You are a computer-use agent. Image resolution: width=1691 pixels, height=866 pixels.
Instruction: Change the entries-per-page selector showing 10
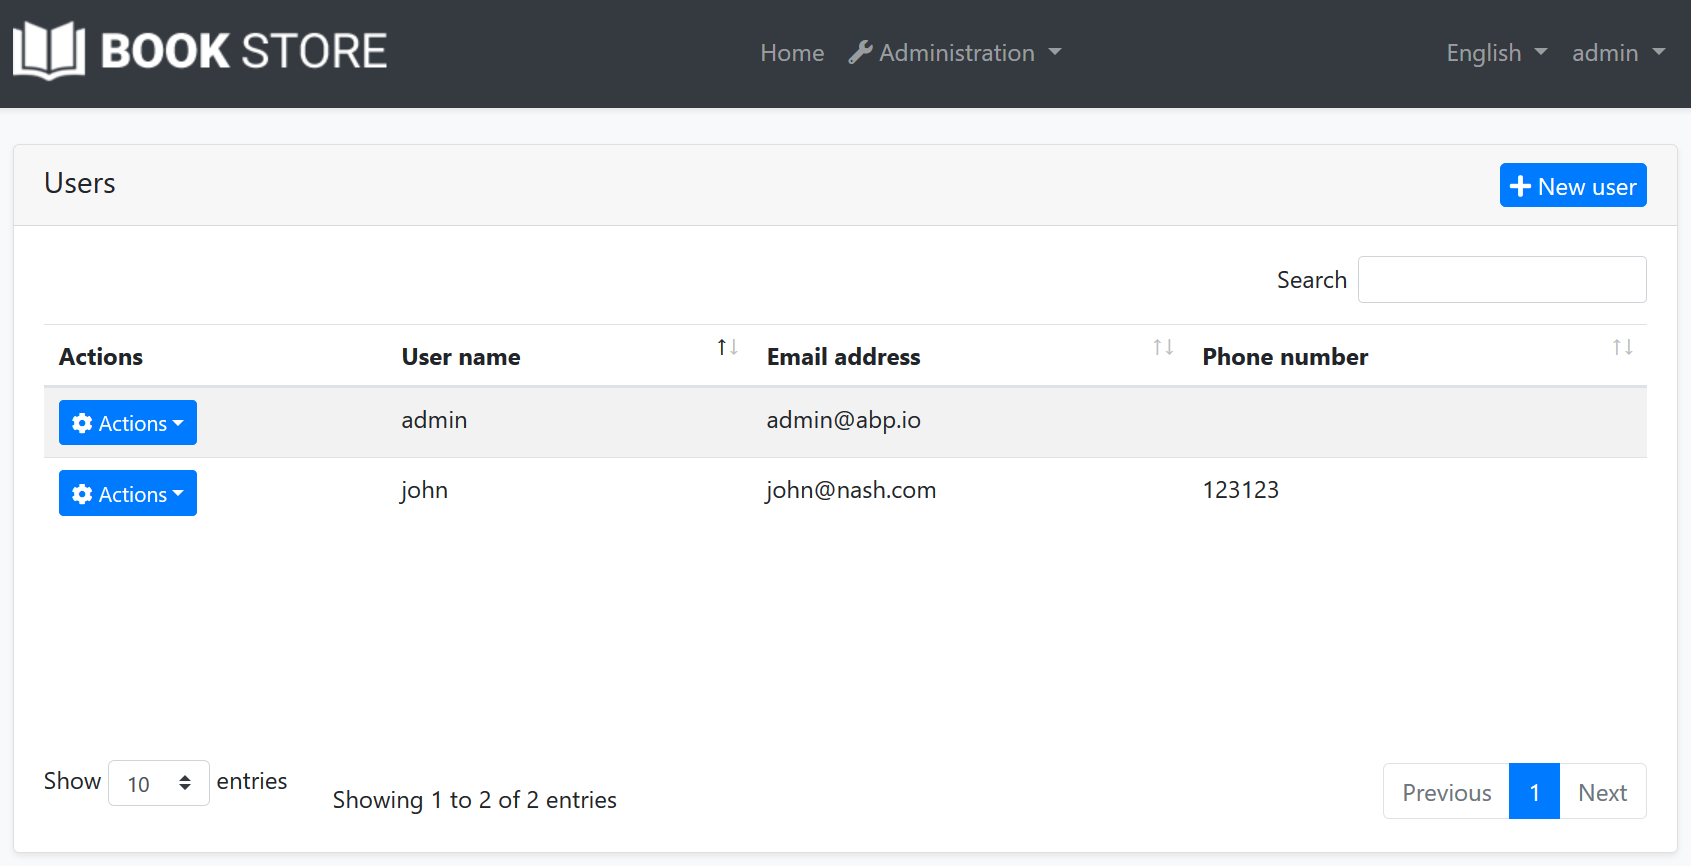click(158, 783)
